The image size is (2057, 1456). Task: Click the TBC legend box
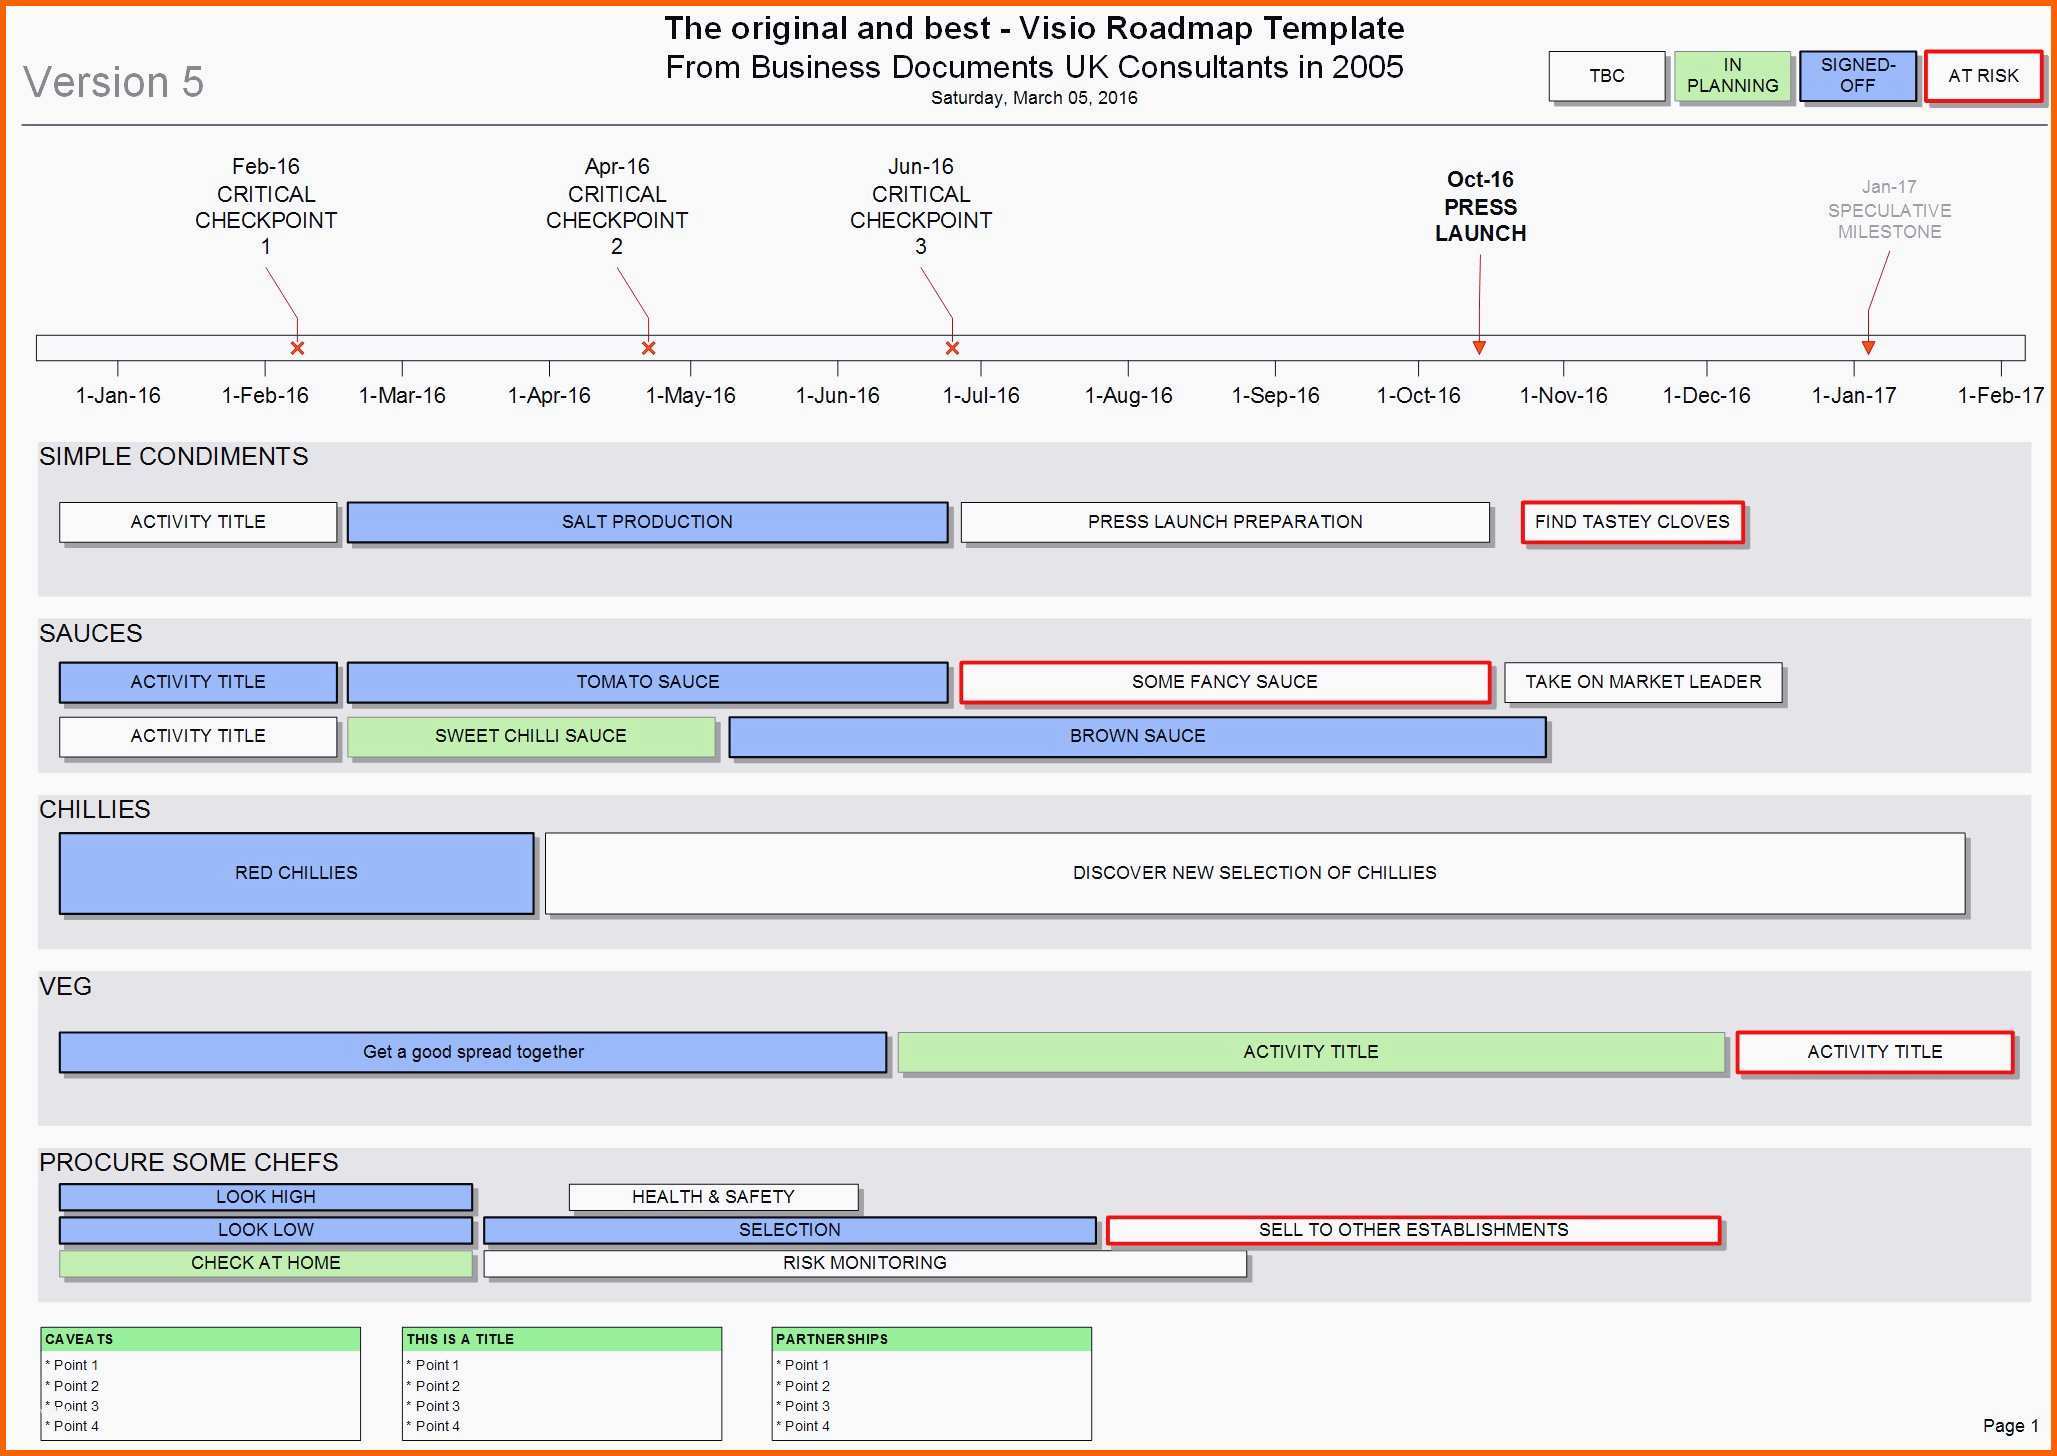coord(1606,76)
